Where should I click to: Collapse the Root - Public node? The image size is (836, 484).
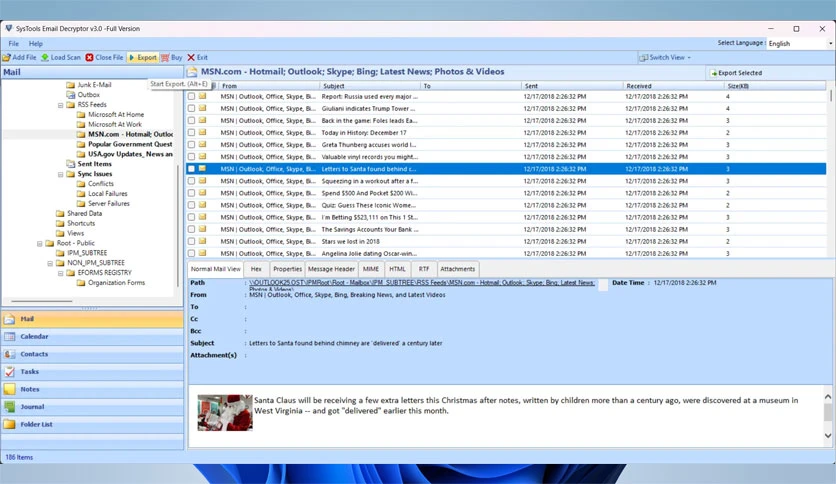(x=39, y=244)
